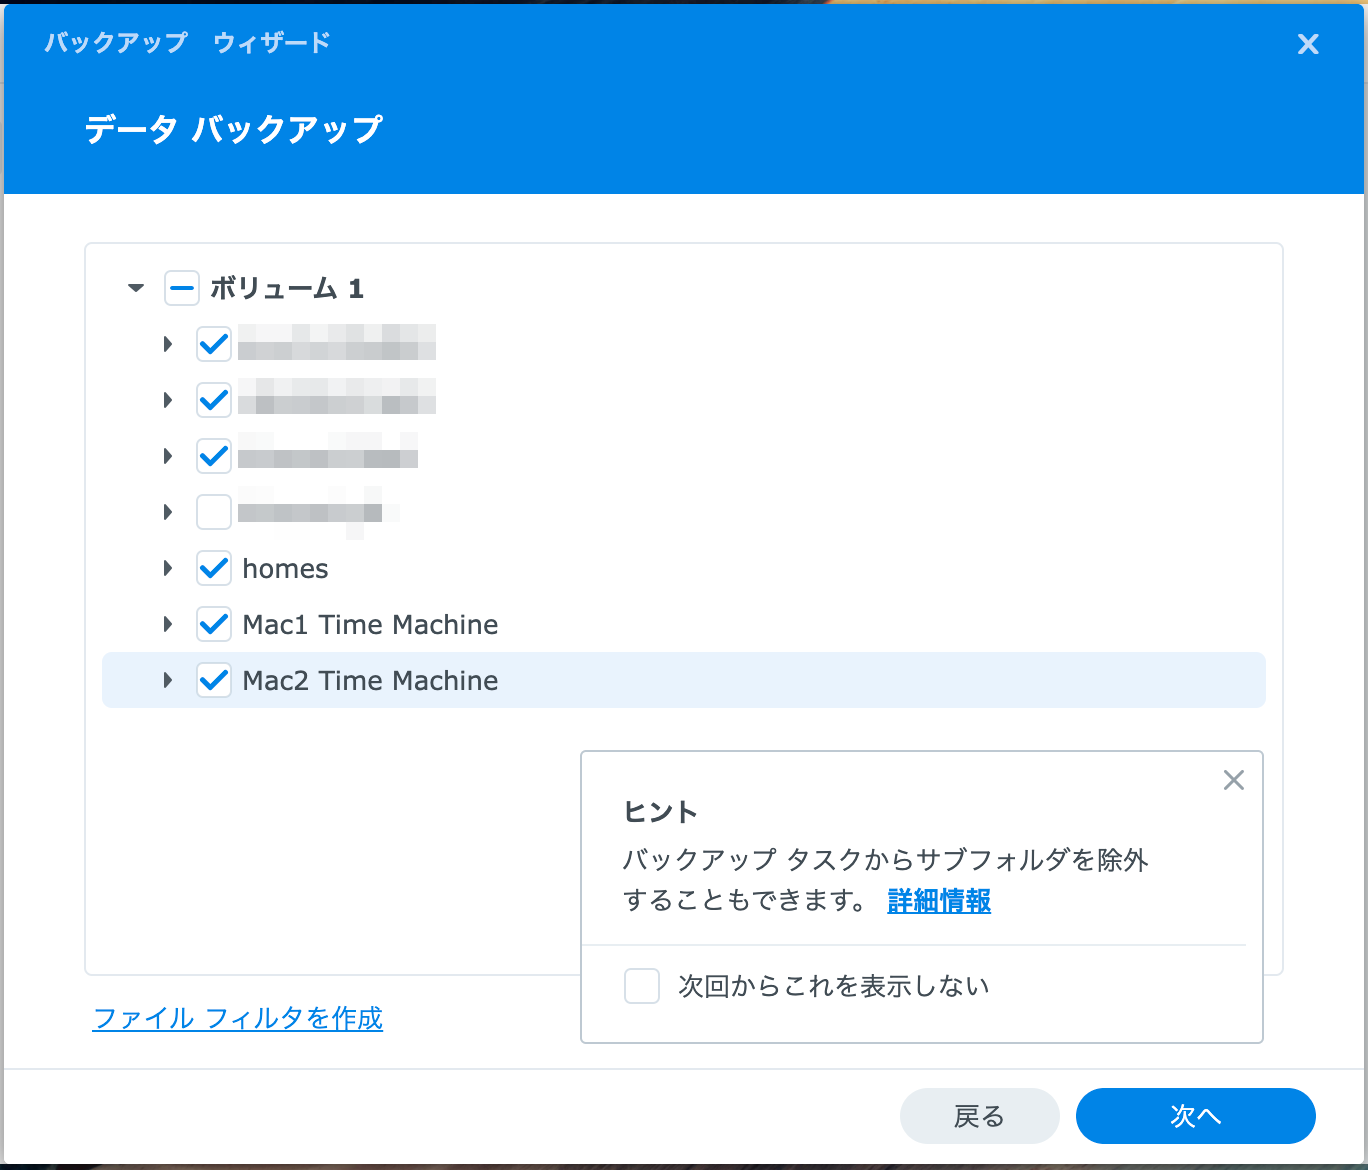Expand the Mac2 Time Machine folder
The width and height of the screenshot is (1368, 1170).
(168, 680)
